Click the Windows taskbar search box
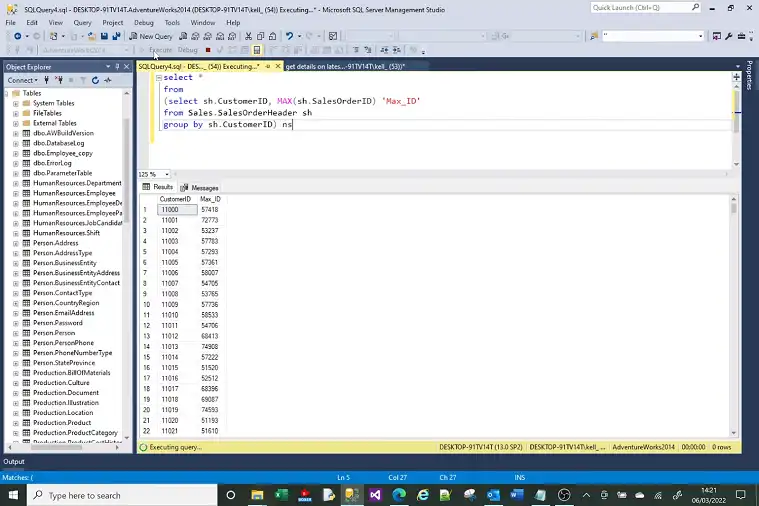The image size is (759, 506). click(x=121, y=495)
